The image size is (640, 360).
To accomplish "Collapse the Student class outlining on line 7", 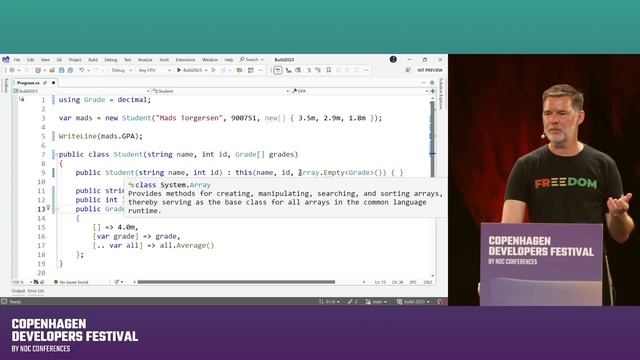I will (56, 155).
